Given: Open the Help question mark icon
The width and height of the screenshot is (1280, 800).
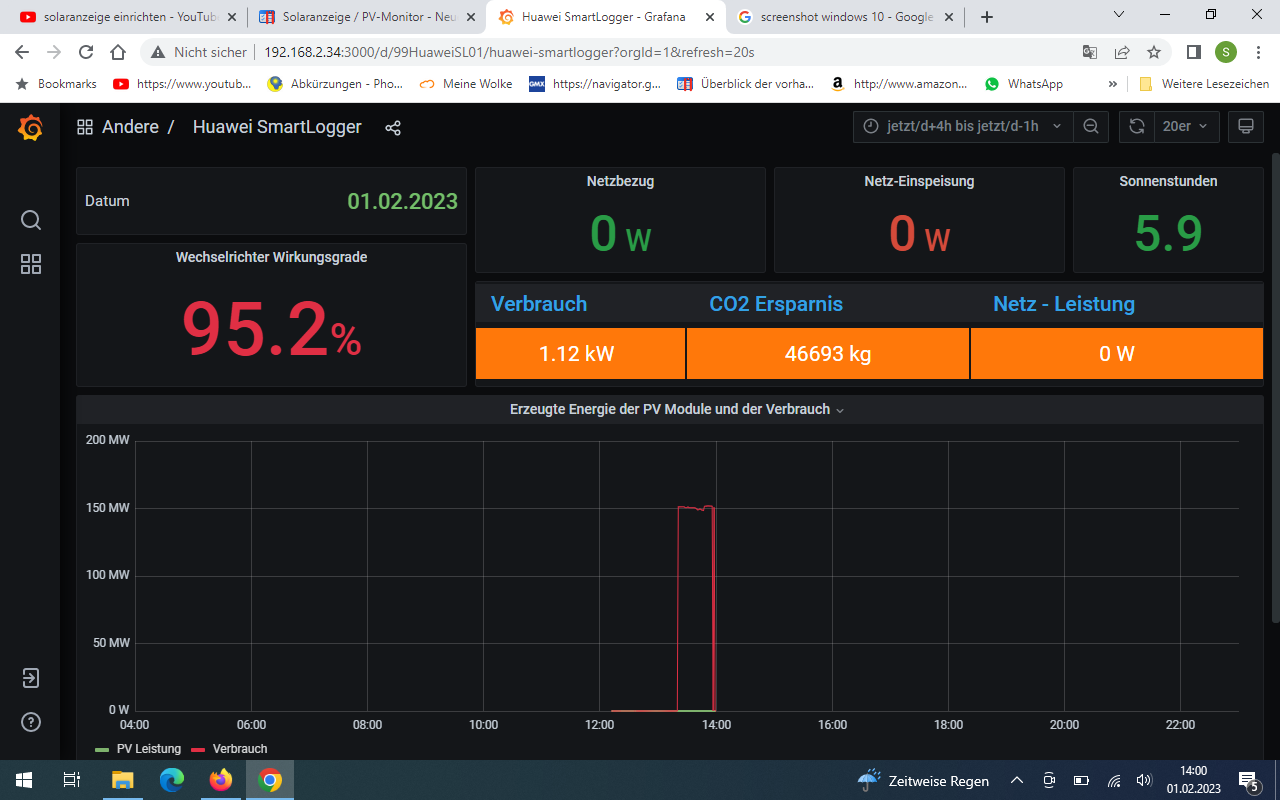Looking at the screenshot, I should click(31, 722).
